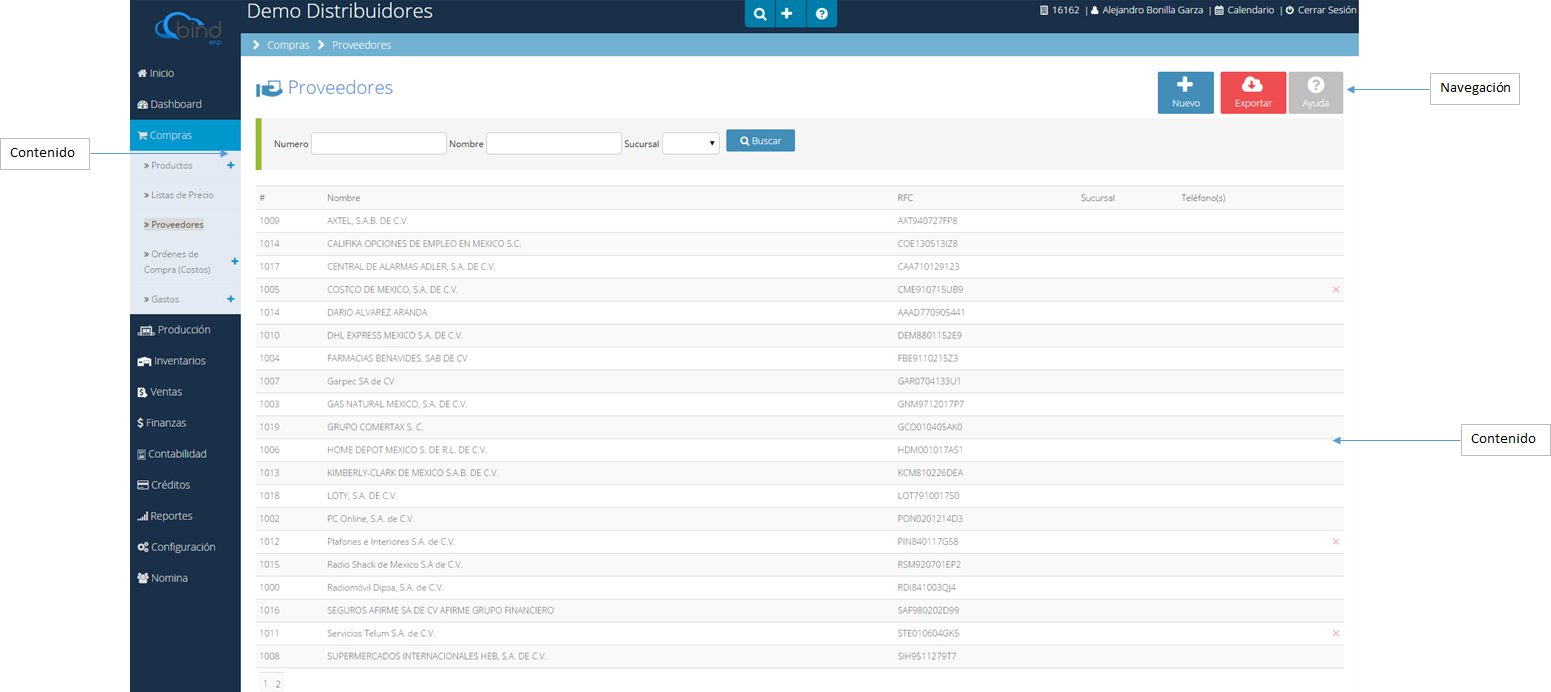1551x692 pixels.
Task: Click the search magnifier icon in top bar
Action: pyautogui.click(x=760, y=14)
